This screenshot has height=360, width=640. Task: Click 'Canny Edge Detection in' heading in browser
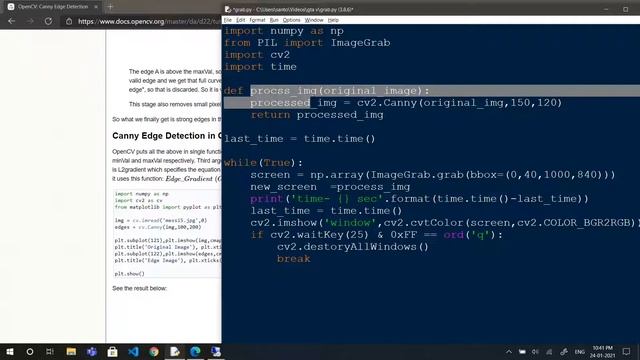click(x=167, y=136)
